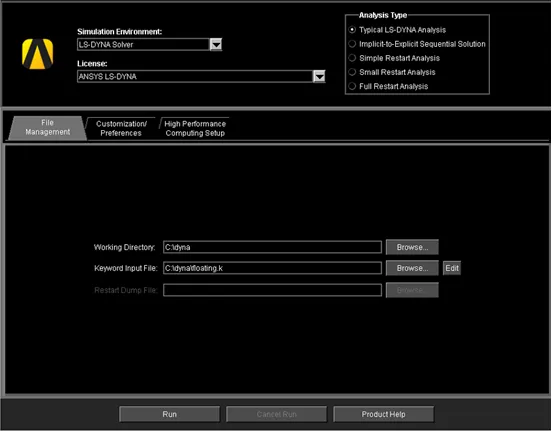Viewport: 554px width, 431px height.
Task: Select Small Restart Analysis option
Action: pos(352,72)
